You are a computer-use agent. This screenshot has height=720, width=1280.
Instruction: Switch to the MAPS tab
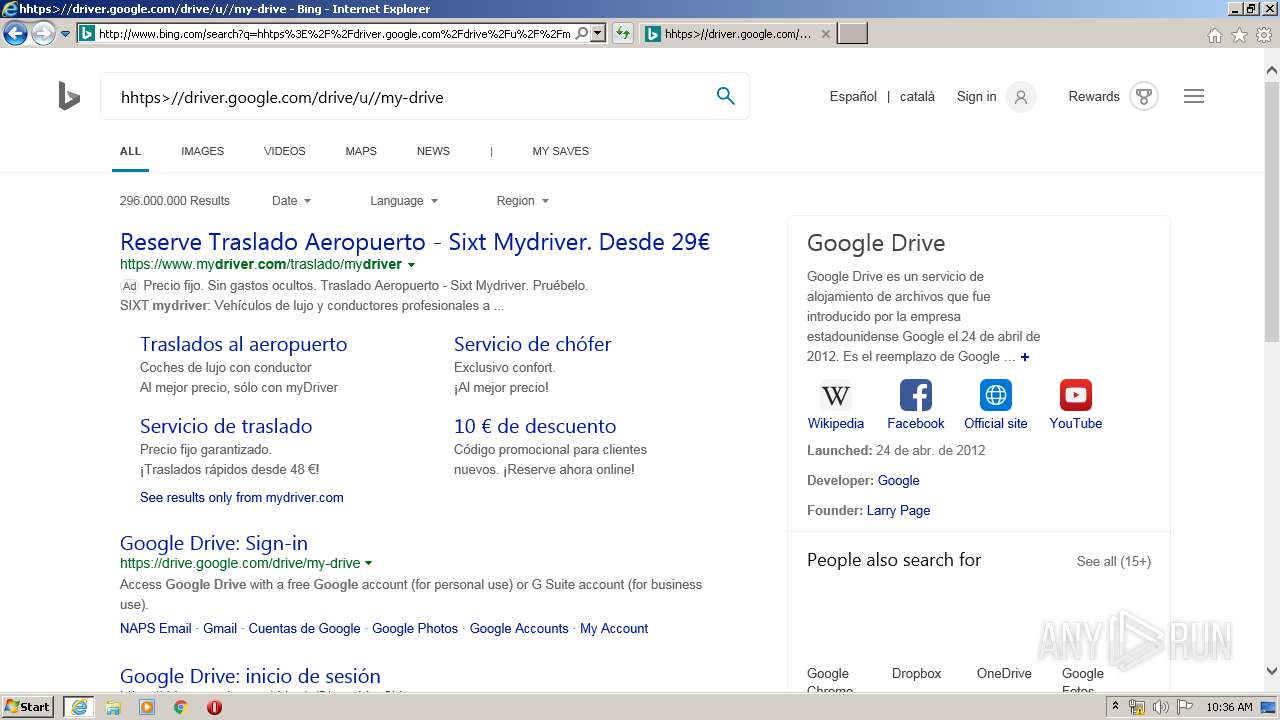click(361, 151)
